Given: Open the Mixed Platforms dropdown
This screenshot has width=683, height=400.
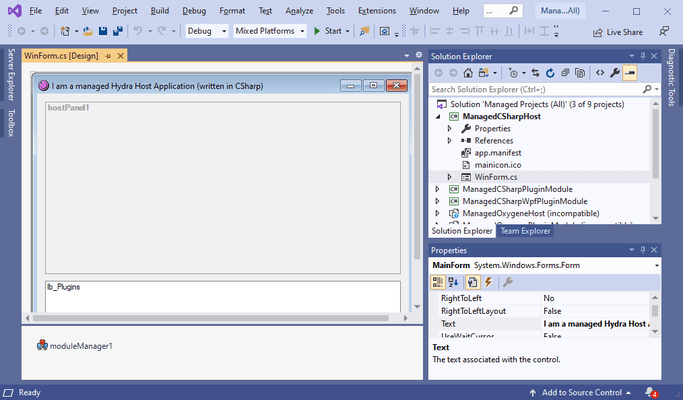Looking at the screenshot, I should point(270,31).
